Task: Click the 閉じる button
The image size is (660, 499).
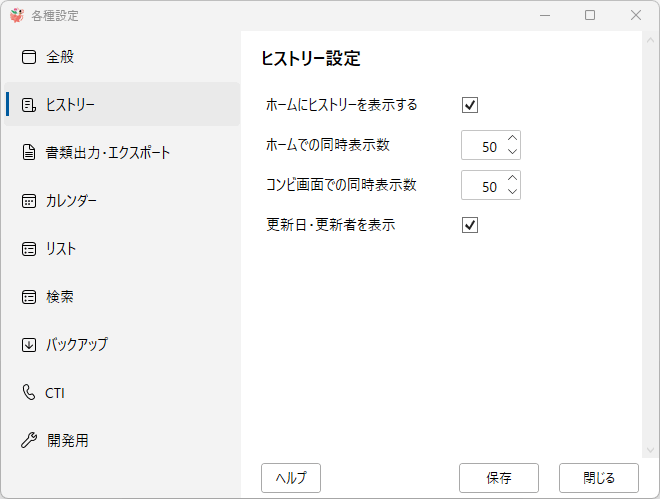Action: point(599,478)
